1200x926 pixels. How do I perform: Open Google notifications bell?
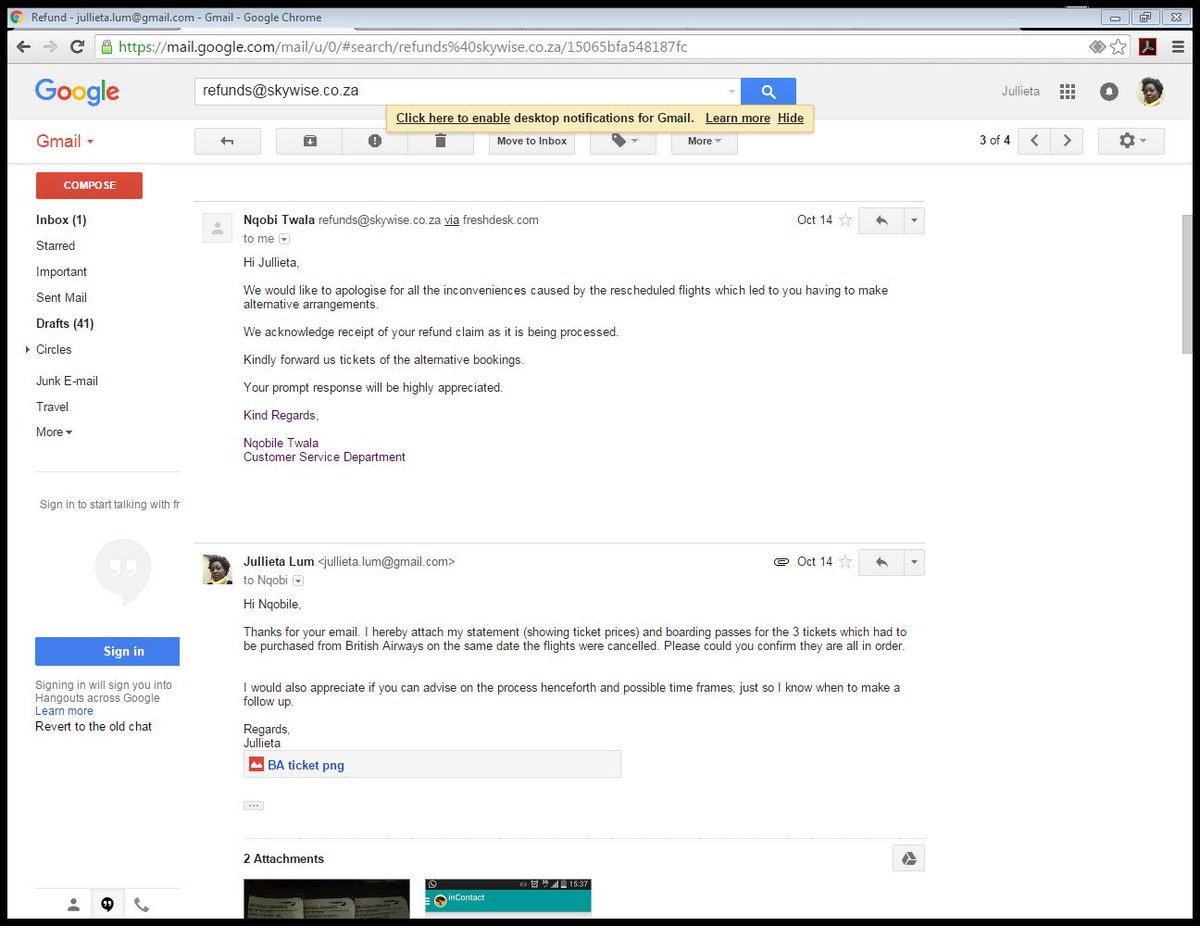[x=1109, y=91]
